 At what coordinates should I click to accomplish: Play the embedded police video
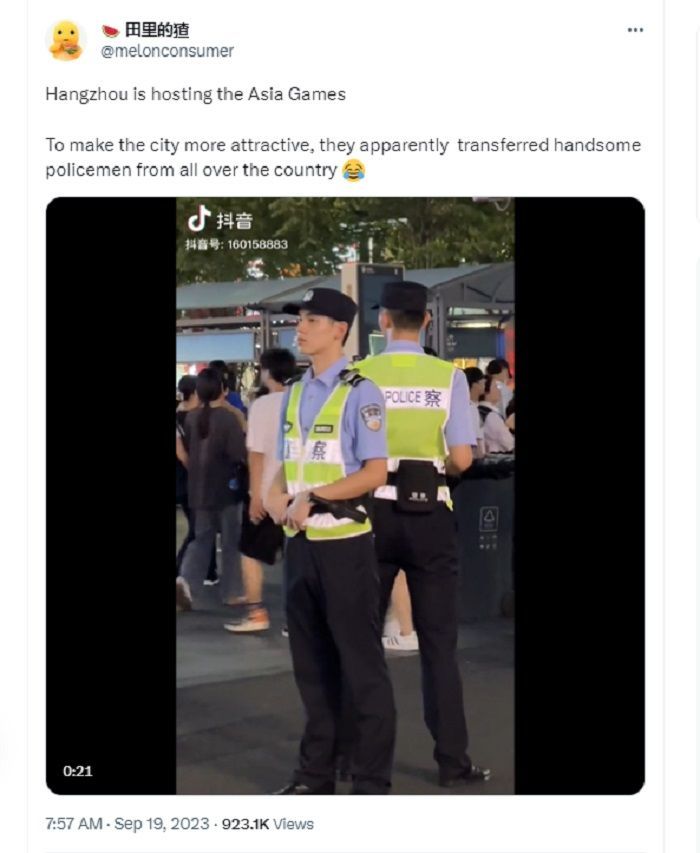pos(345,496)
